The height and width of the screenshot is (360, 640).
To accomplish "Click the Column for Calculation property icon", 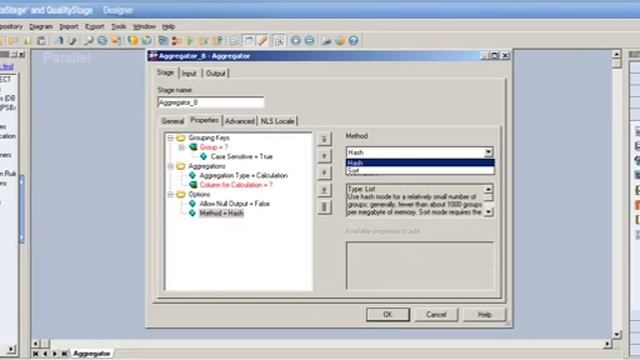I will [x=193, y=185].
